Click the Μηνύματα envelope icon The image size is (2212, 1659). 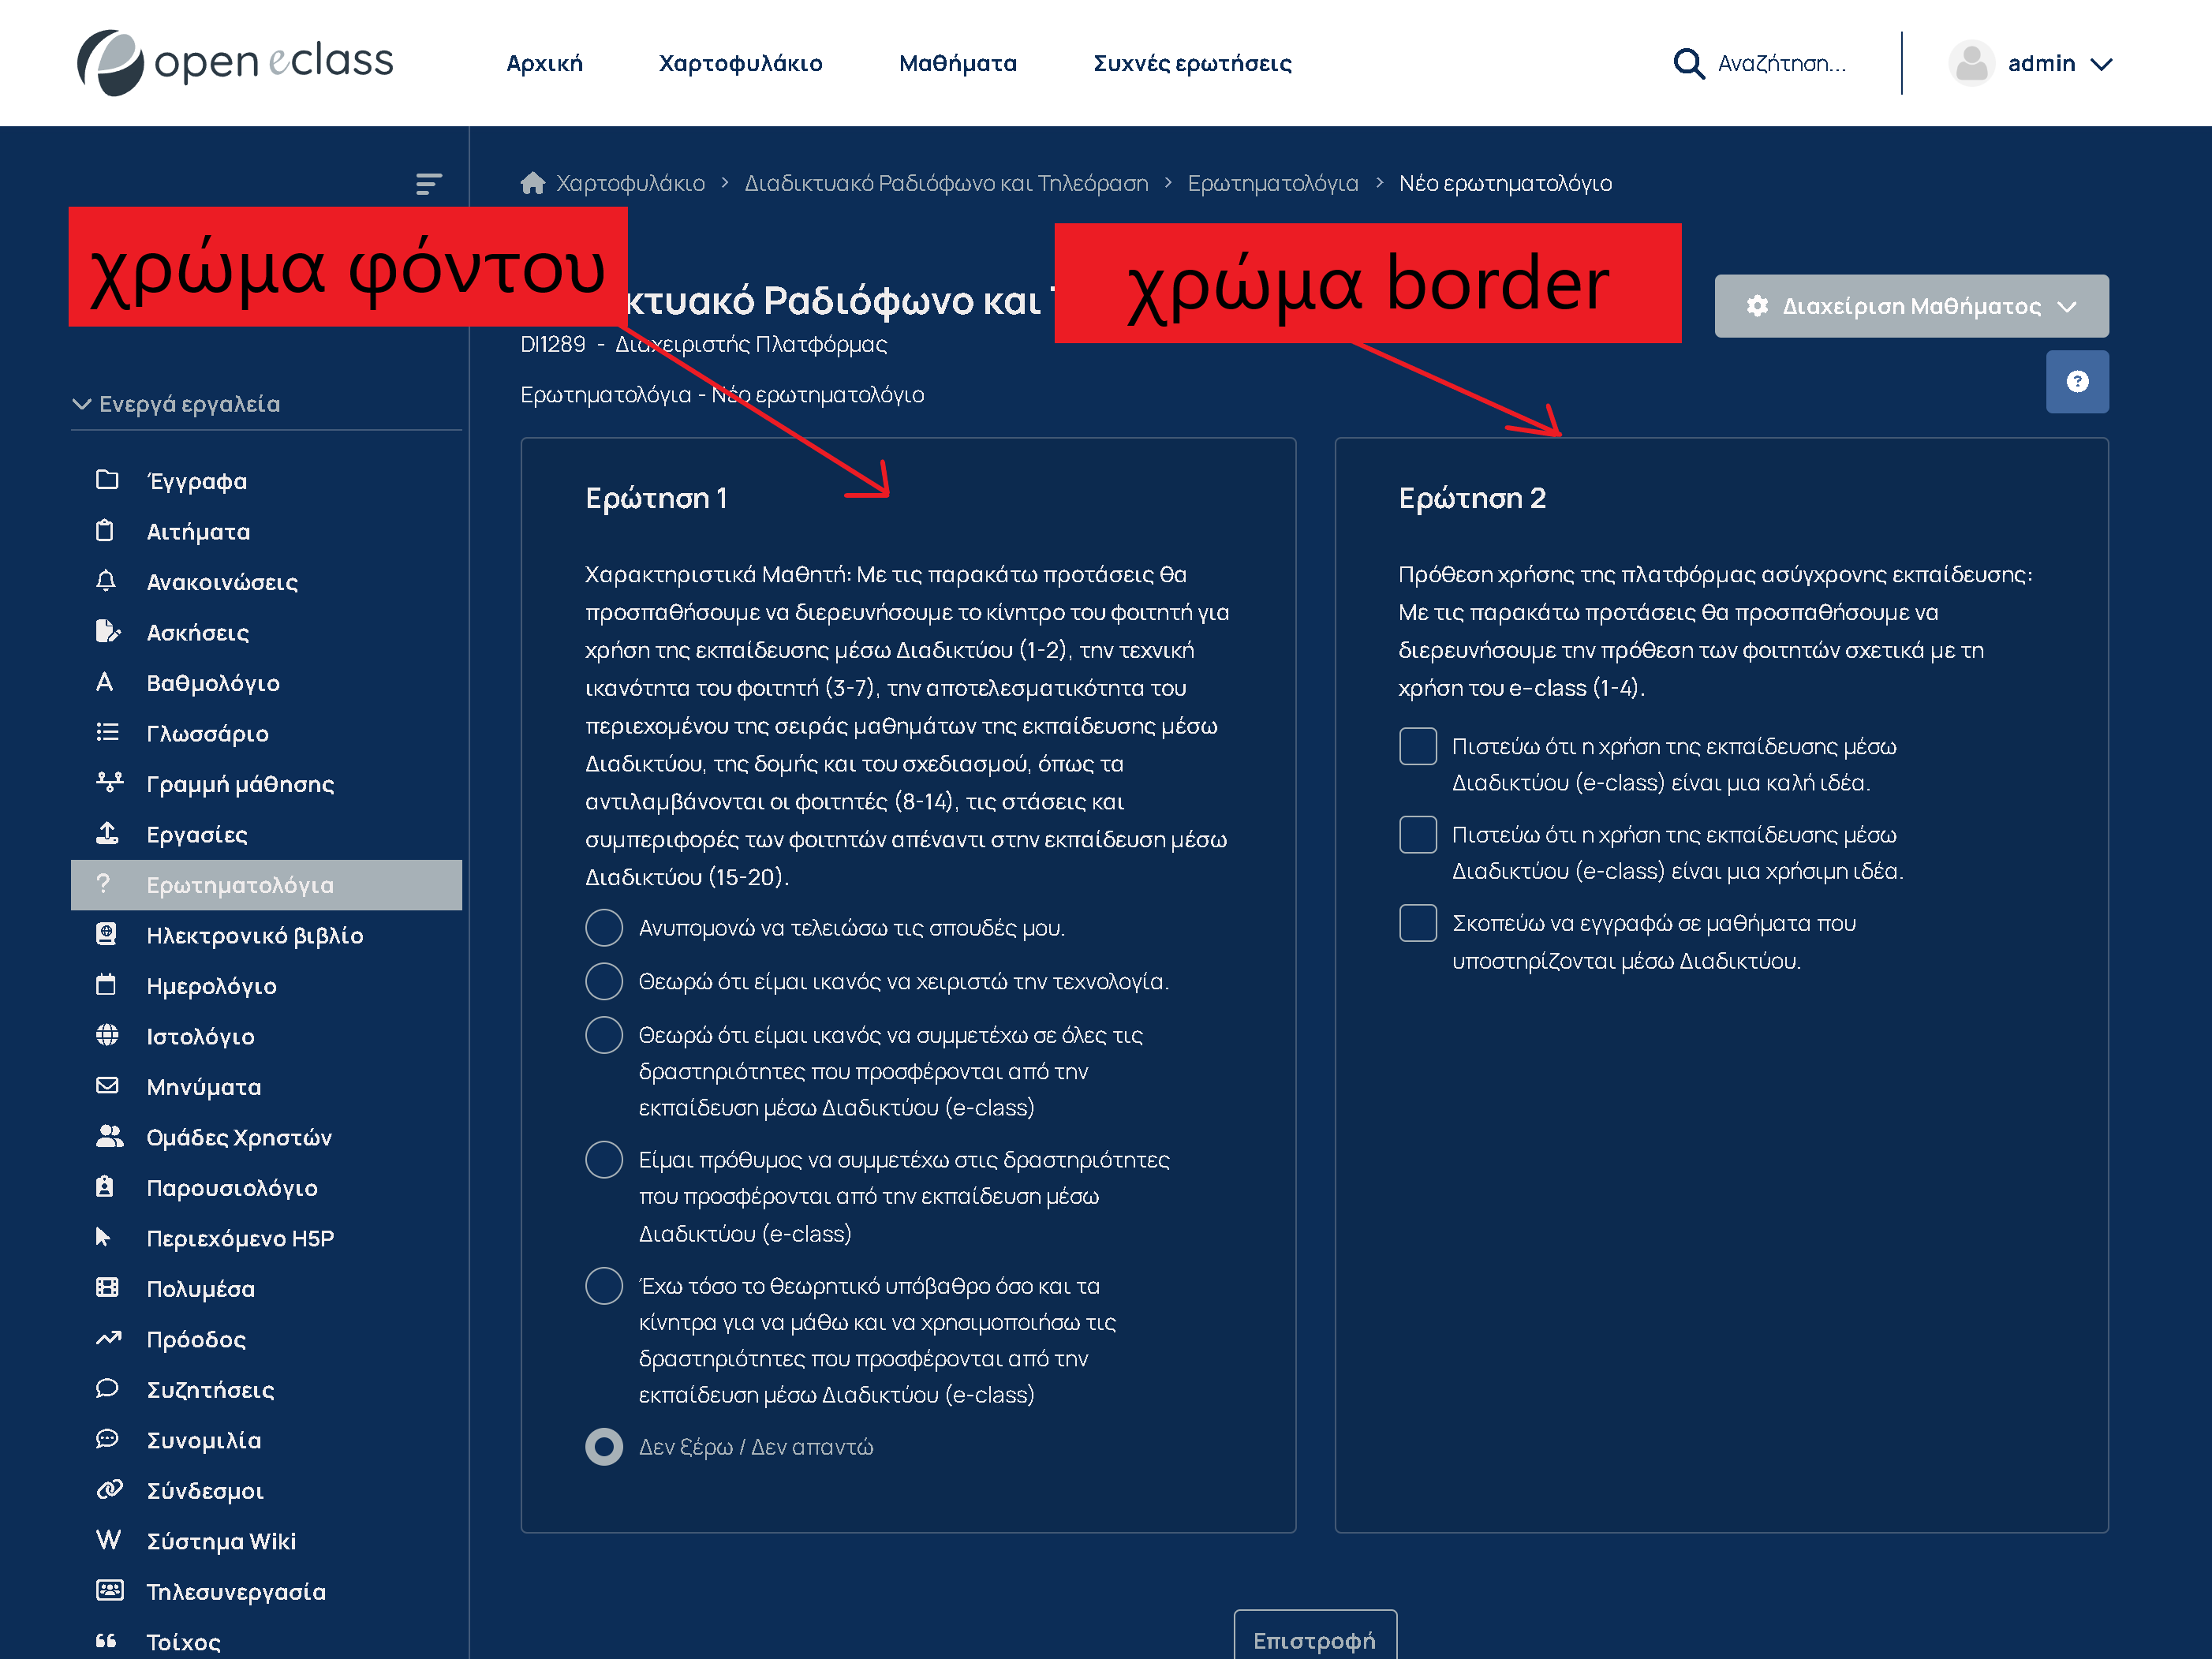click(x=107, y=1085)
